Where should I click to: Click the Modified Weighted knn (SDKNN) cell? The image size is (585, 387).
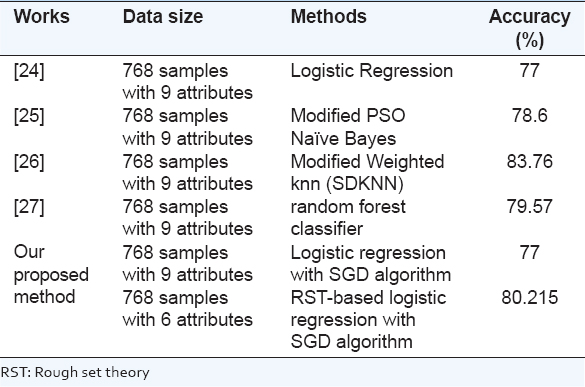tap(367, 173)
